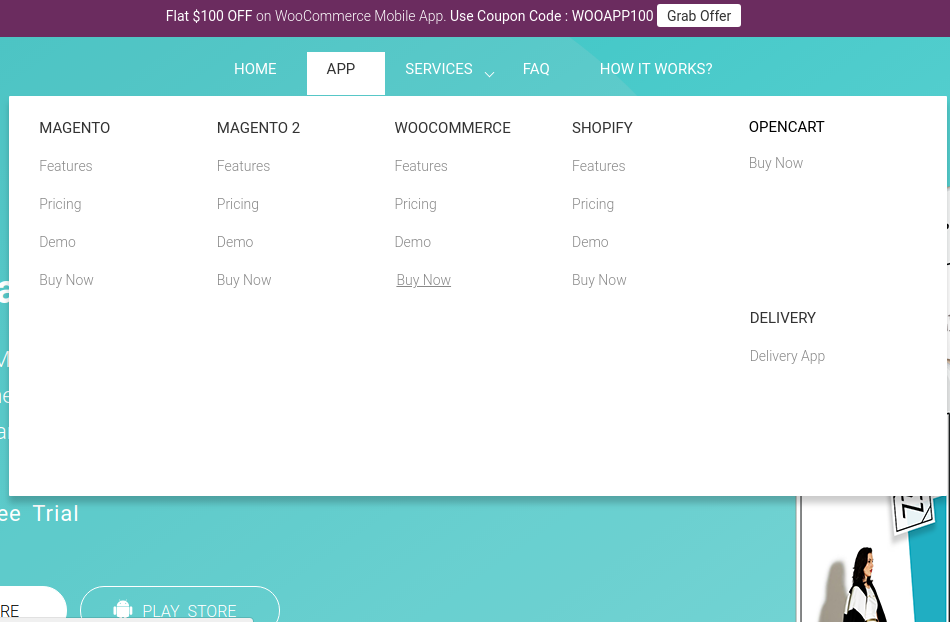Go to the FAQ page
Viewport: 950px width, 622px height.
(x=536, y=69)
